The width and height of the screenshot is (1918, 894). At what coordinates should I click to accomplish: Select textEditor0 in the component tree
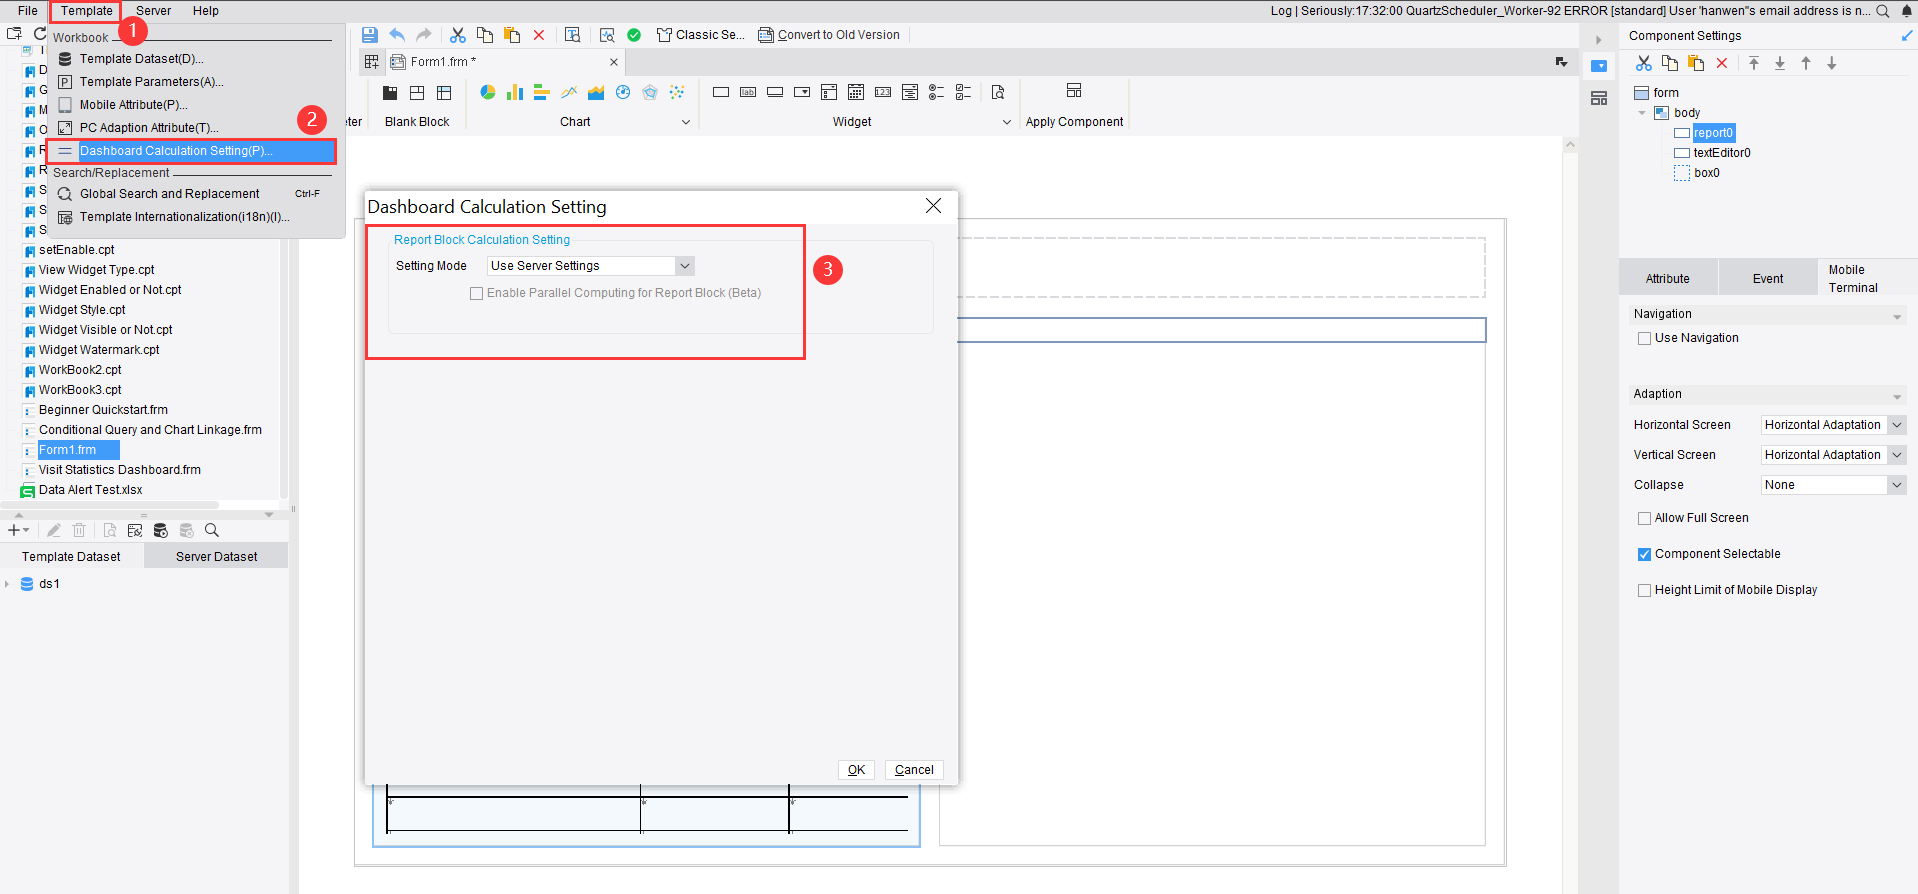tap(1722, 153)
